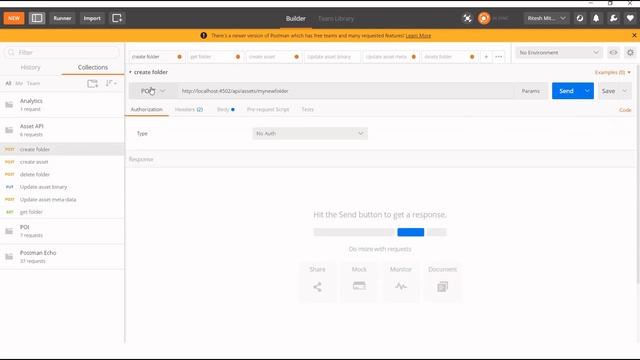Image resolution: width=640 pixels, height=360 pixels.
Task: Open the Ritesh user account dropdown
Action: (546, 18)
